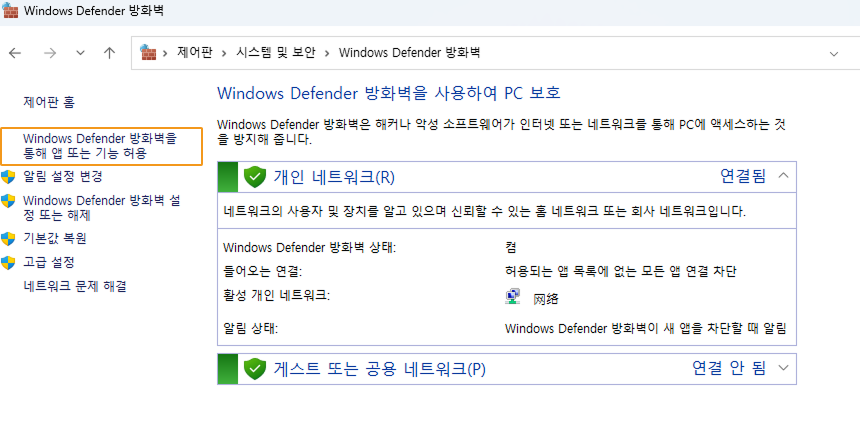Expand the chevron after 시스템 및 보안

pyautogui.click(x=327, y=53)
